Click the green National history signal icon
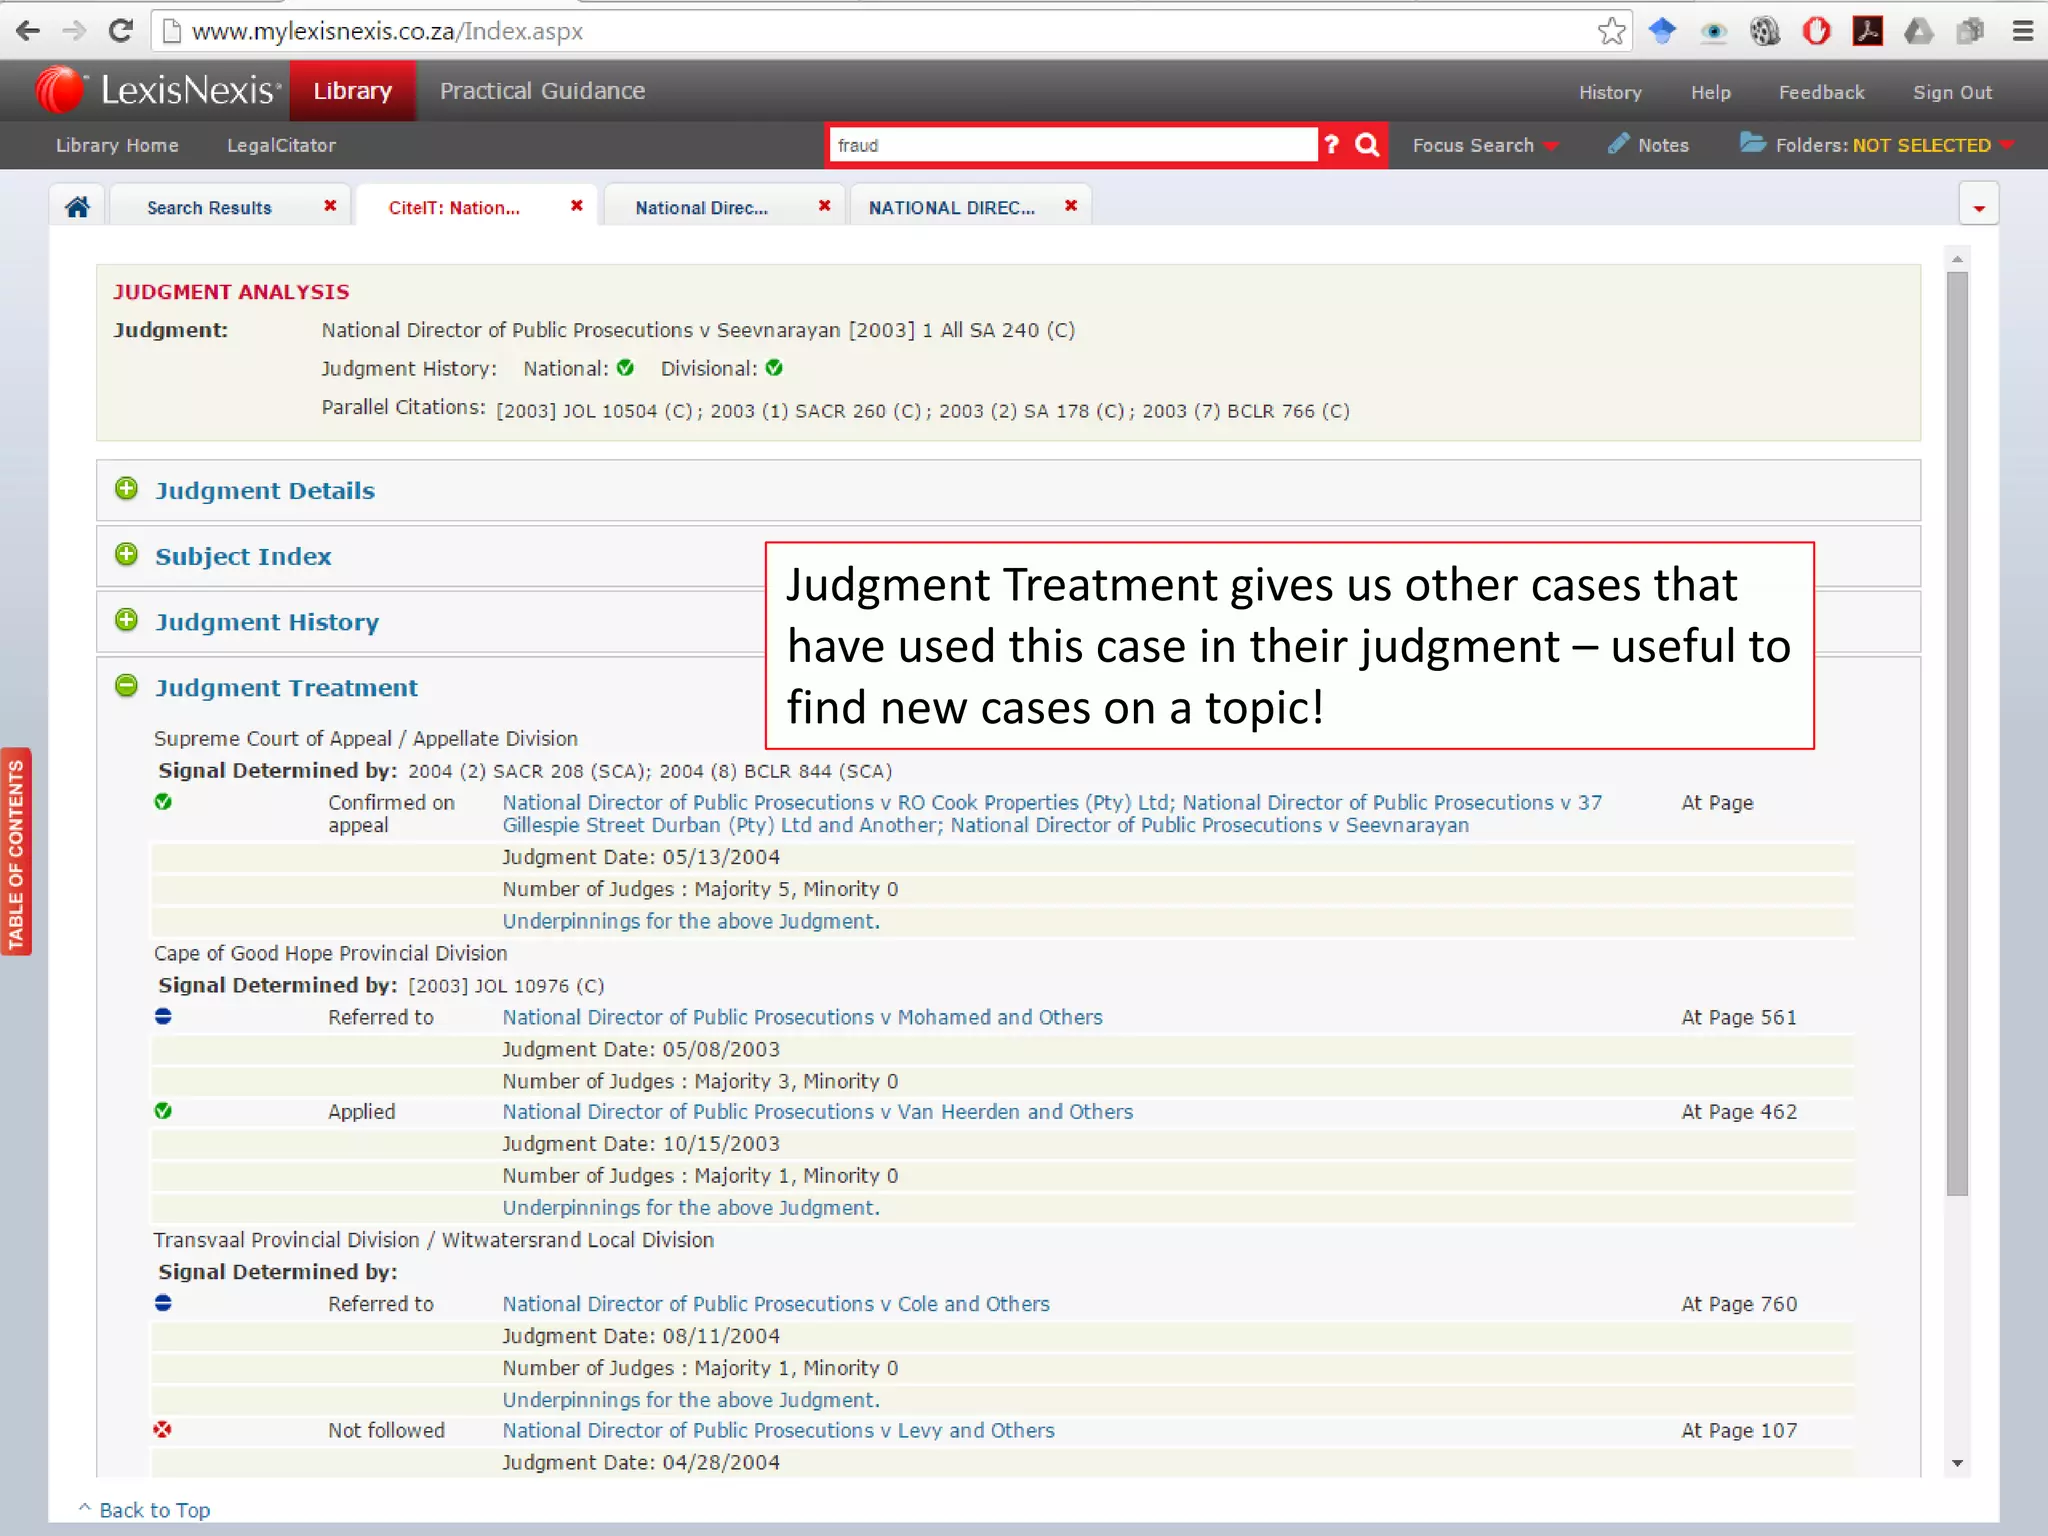This screenshot has width=2048, height=1536. (x=626, y=368)
